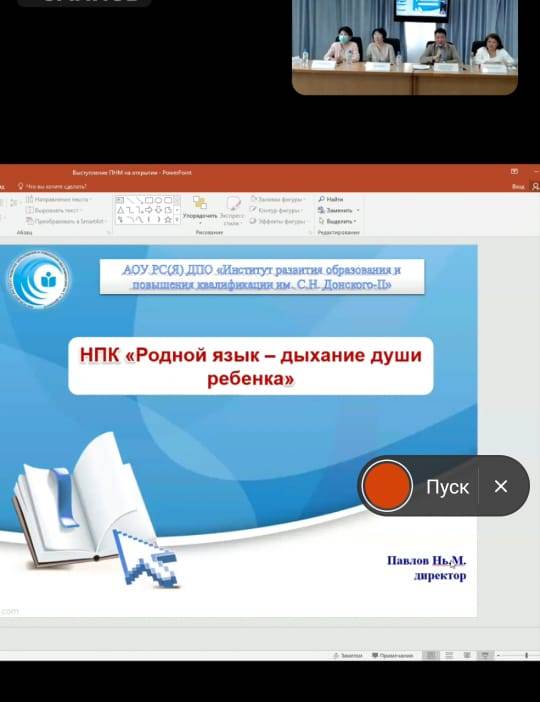Open Заливка фигуры shape fill

point(278,199)
